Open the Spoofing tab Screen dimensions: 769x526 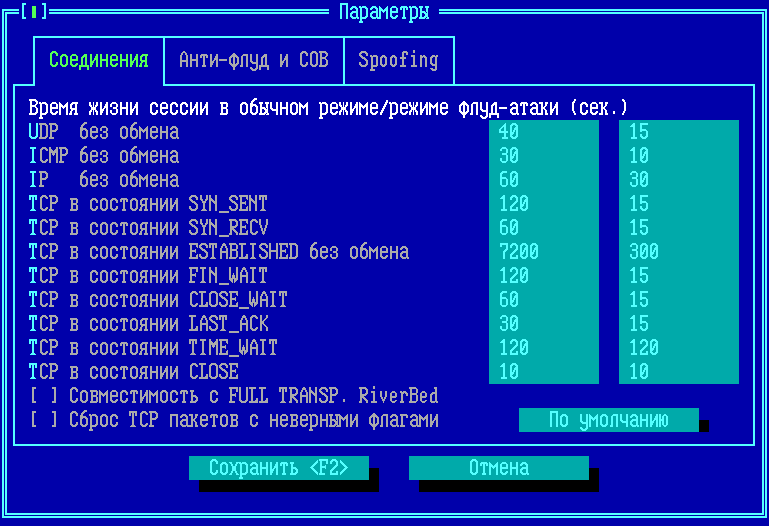pyautogui.click(x=398, y=60)
